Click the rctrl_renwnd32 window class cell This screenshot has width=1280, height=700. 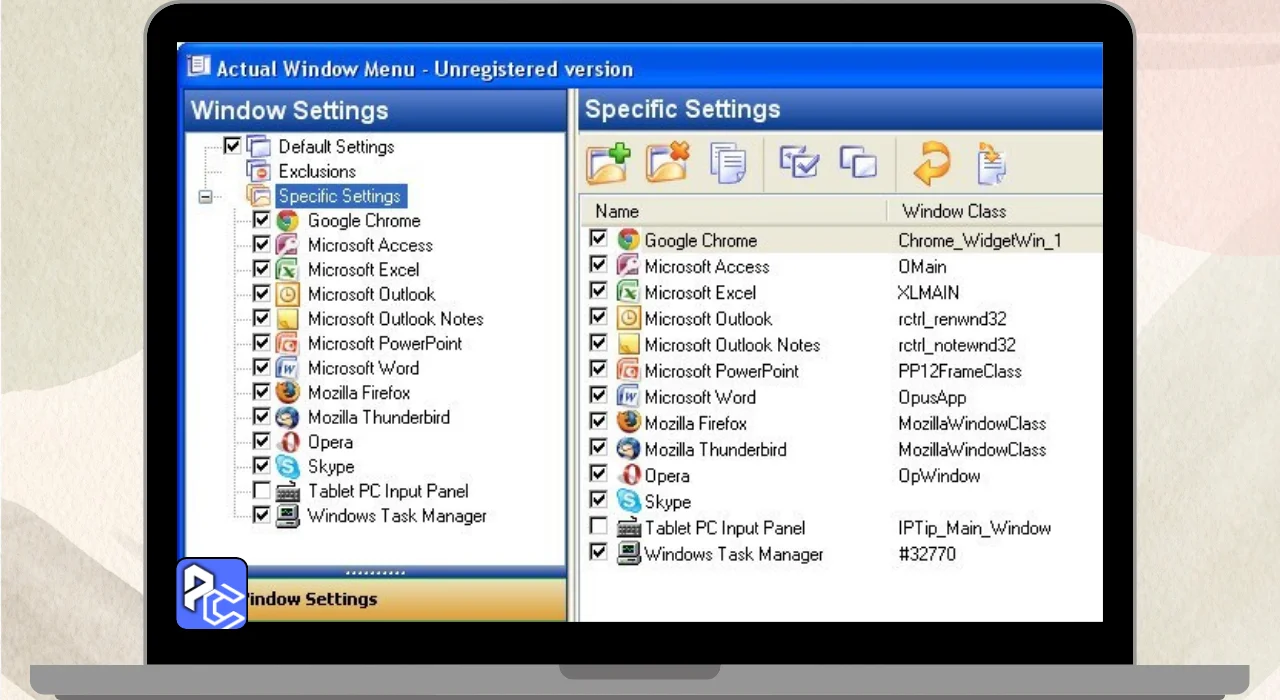click(952, 319)
